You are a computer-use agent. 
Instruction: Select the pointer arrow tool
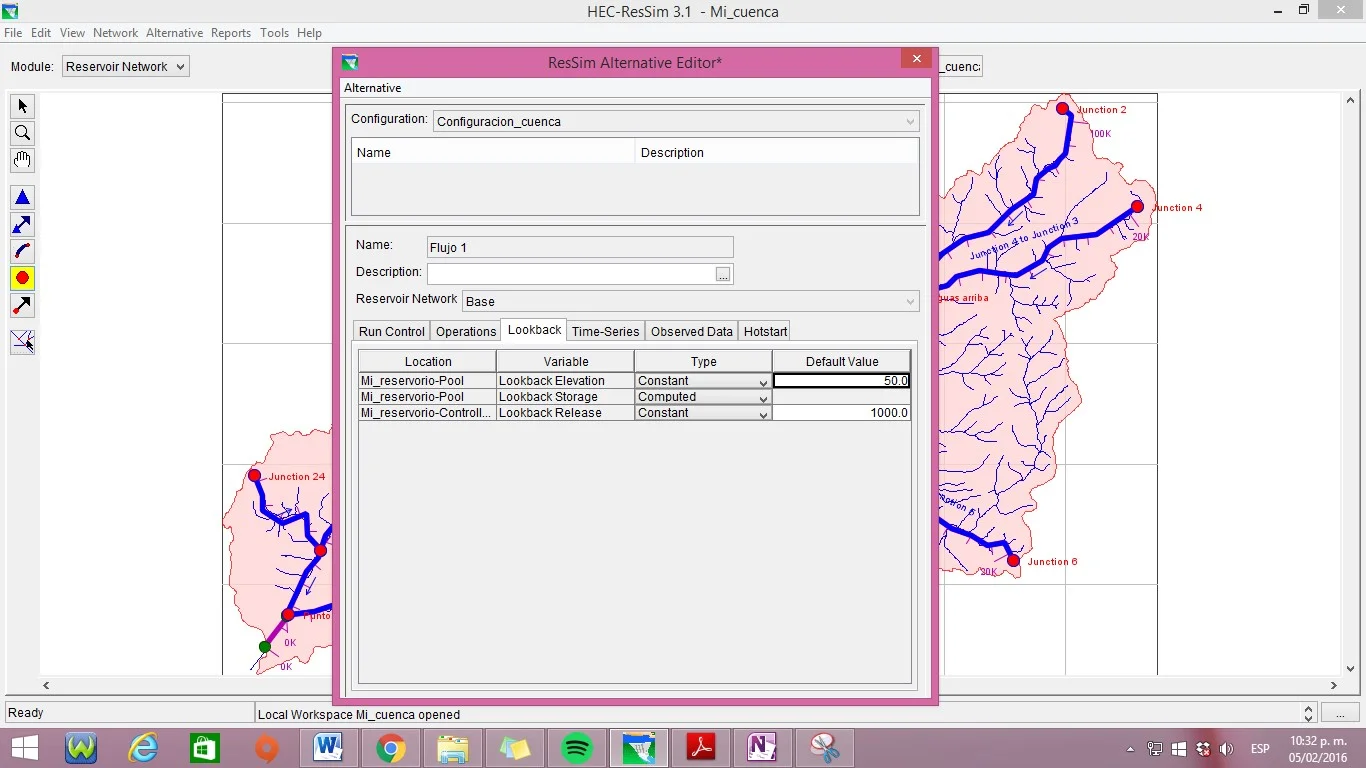point(22,106)
